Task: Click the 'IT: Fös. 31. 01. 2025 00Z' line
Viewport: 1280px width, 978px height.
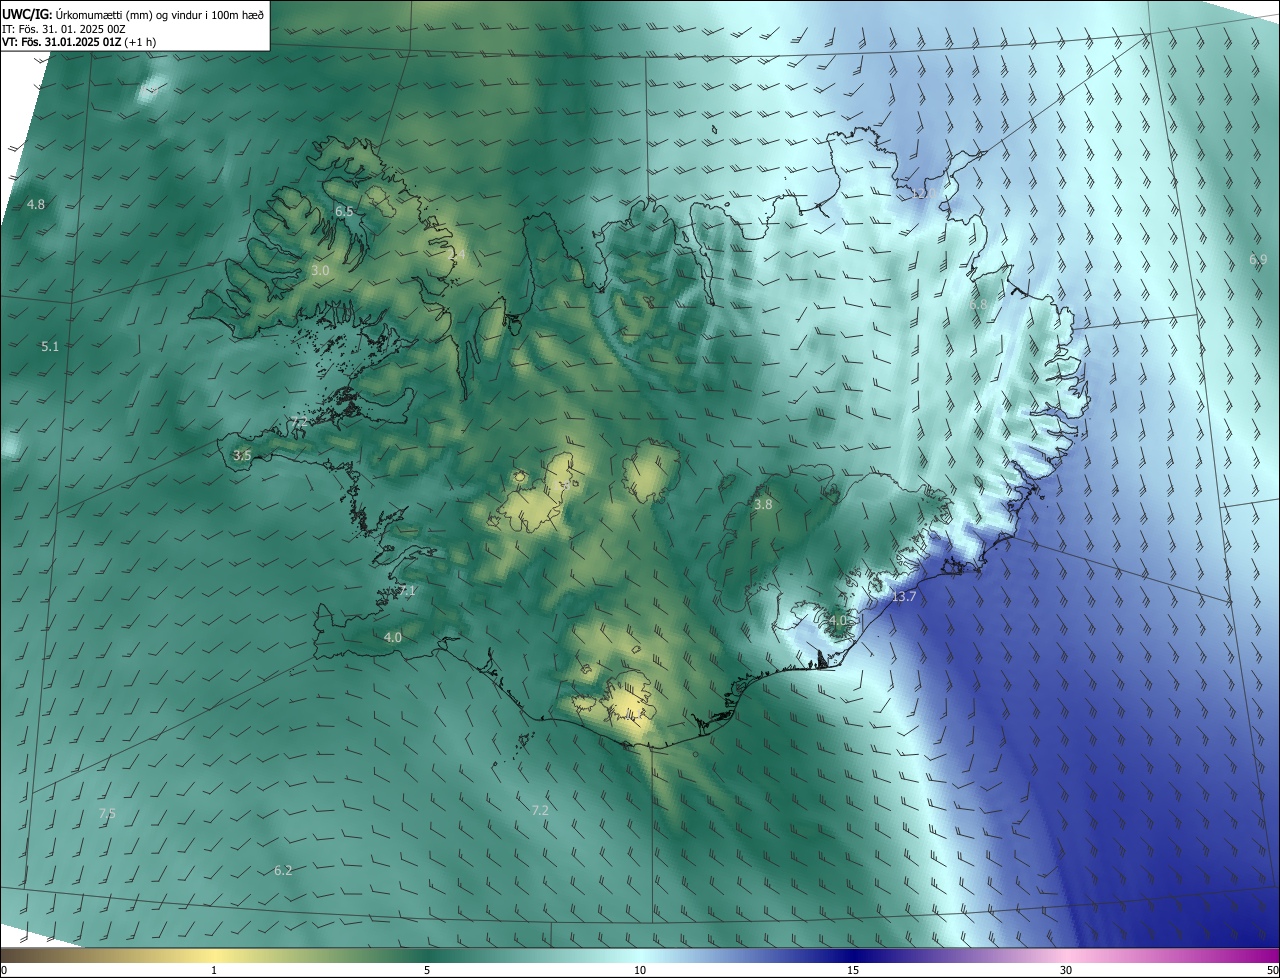Action: click(63, 28)
